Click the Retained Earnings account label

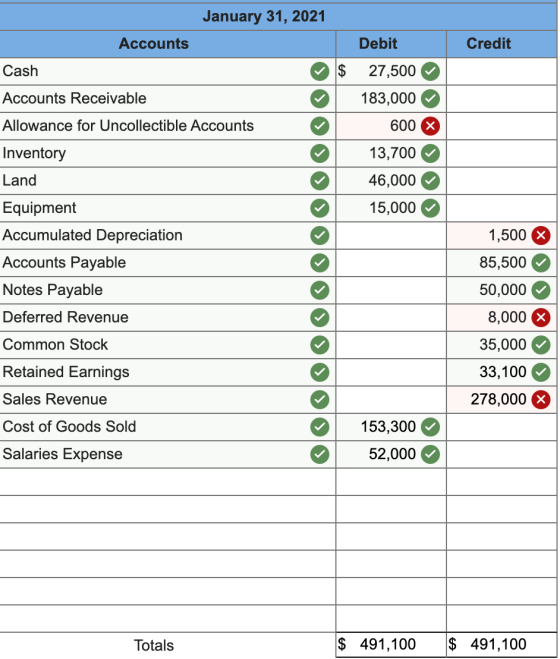click(x=66, y=372)
